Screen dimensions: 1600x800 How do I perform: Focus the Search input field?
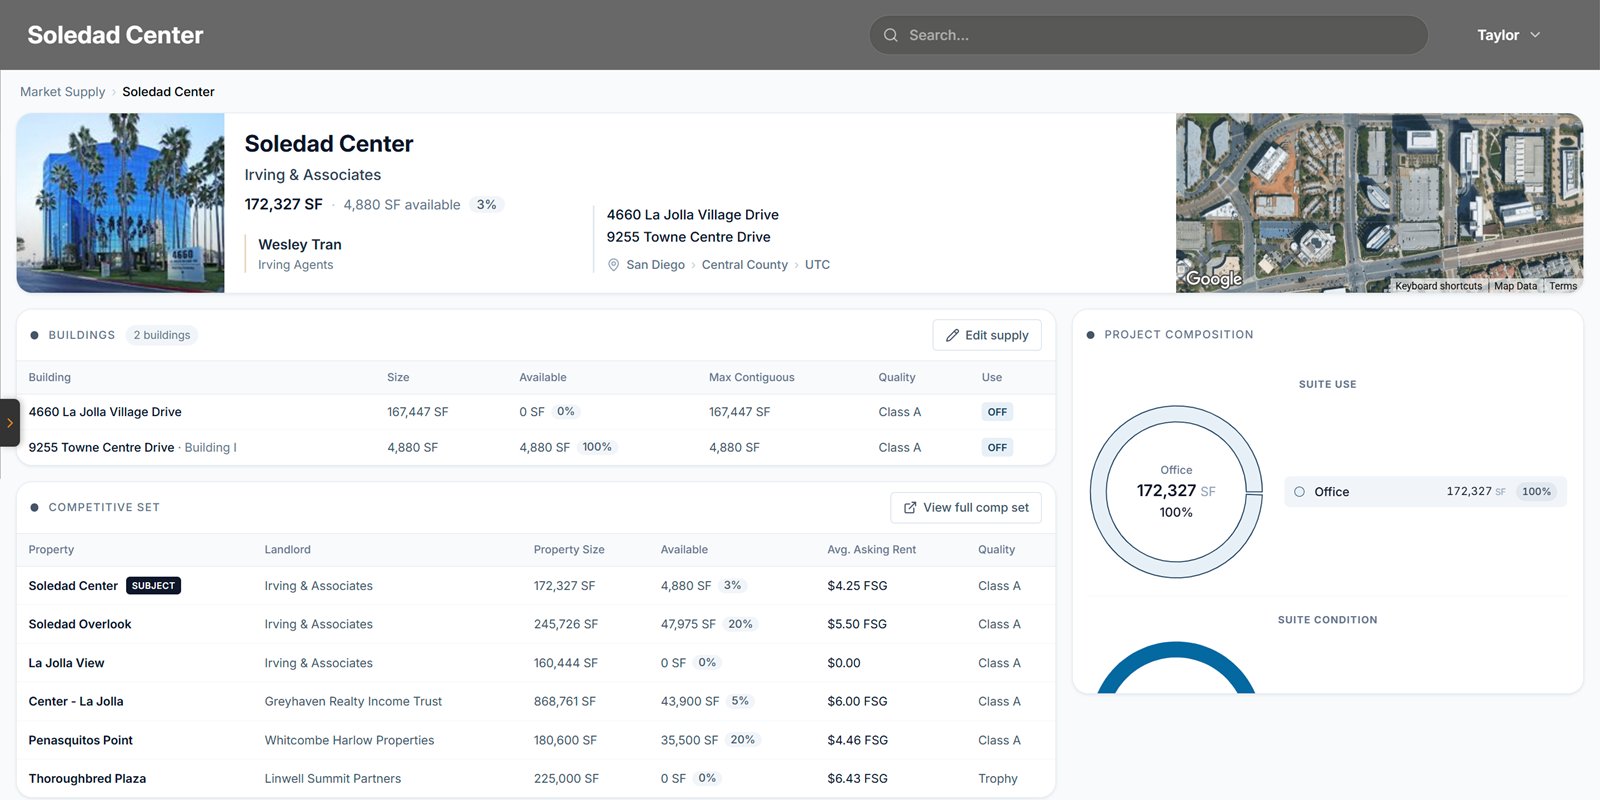pyautogui.click(x=1148, y=35)
